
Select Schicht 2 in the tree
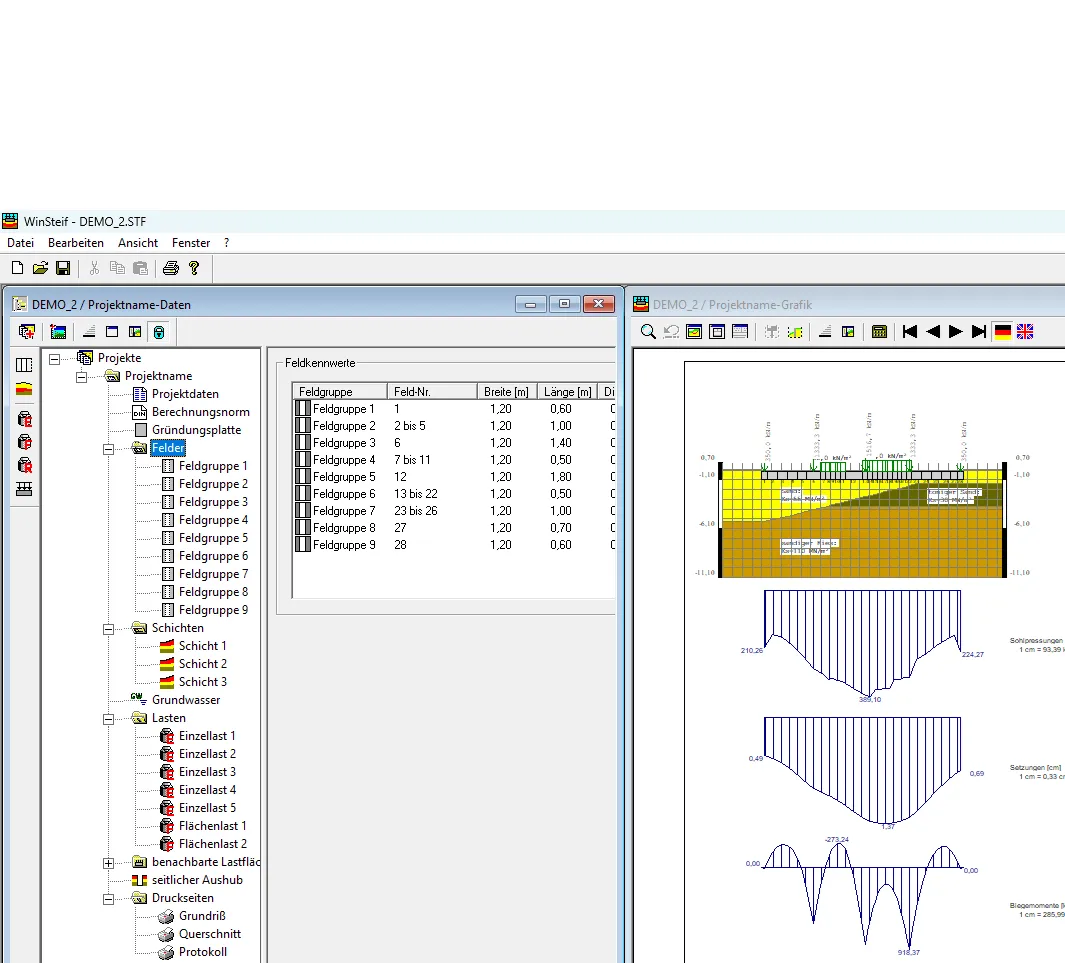[202, 664]
